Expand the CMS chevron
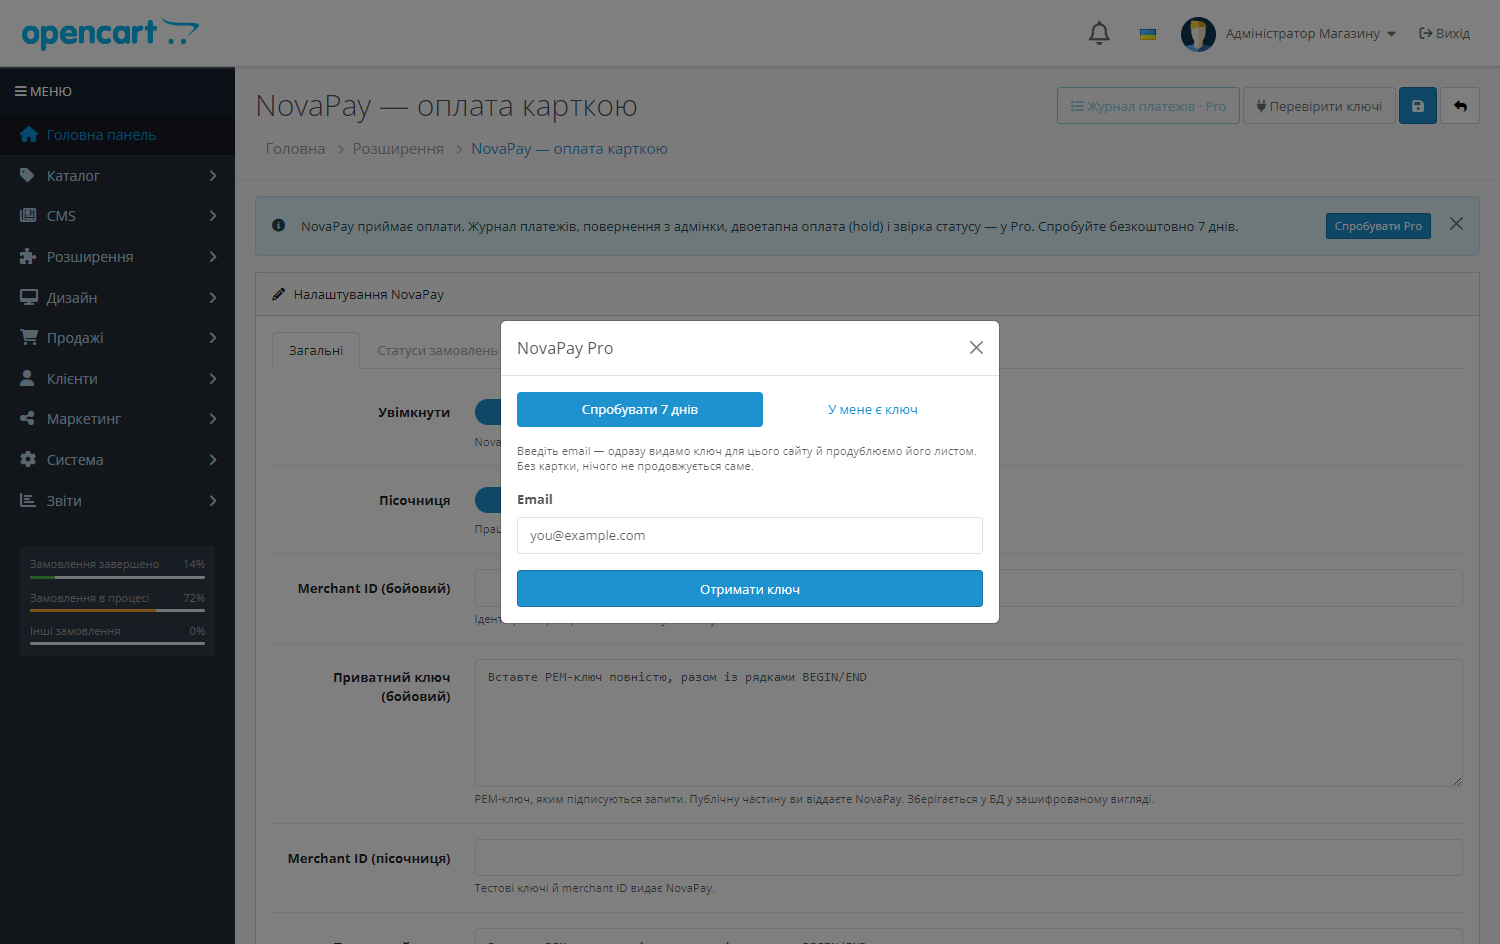The width and height of the screenshot is (1500, 944). pos(213,216)
